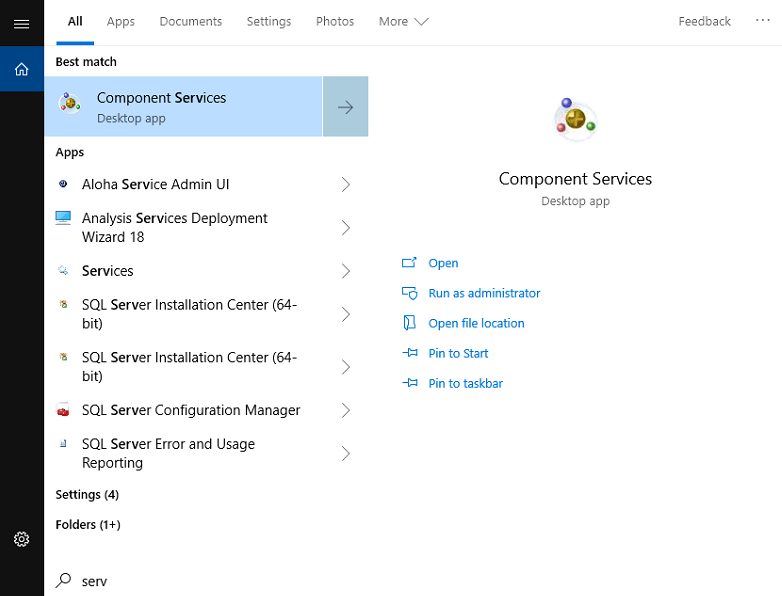The width and height of the screenshot is (782, 596).
Task: Select Component Services best match result
Action: (x=183, y=106)
